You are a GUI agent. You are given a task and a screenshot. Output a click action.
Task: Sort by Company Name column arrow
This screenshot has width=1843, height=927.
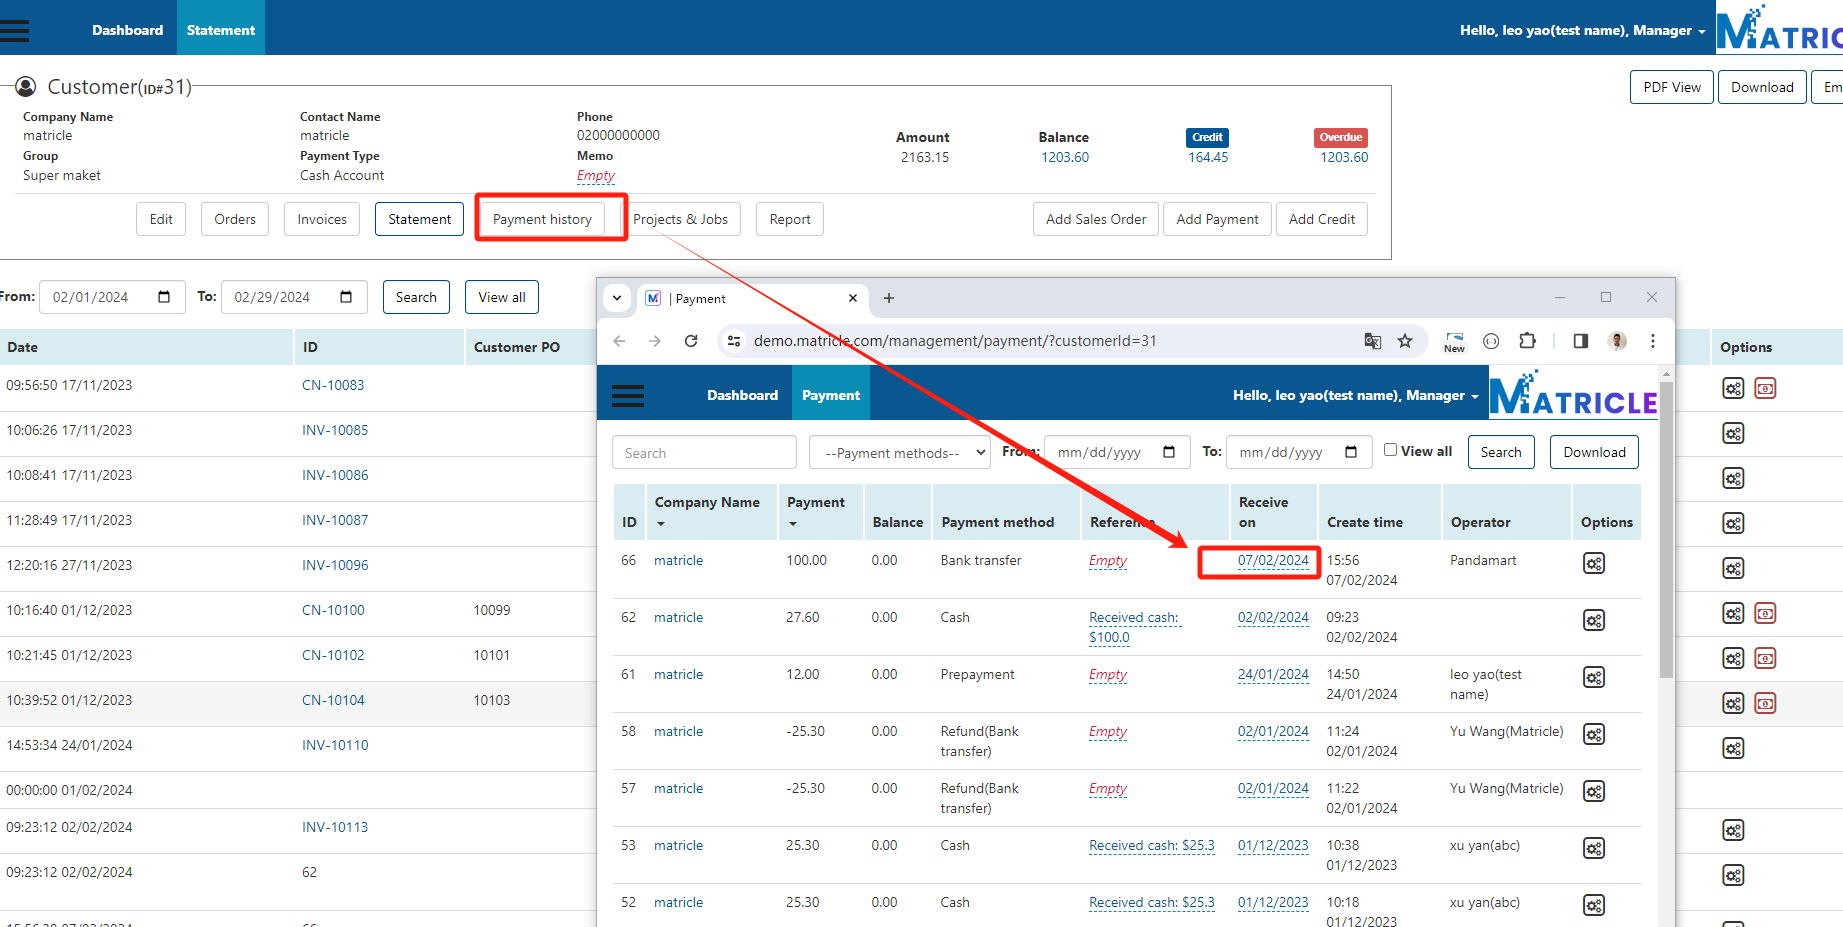coord(661,523)
